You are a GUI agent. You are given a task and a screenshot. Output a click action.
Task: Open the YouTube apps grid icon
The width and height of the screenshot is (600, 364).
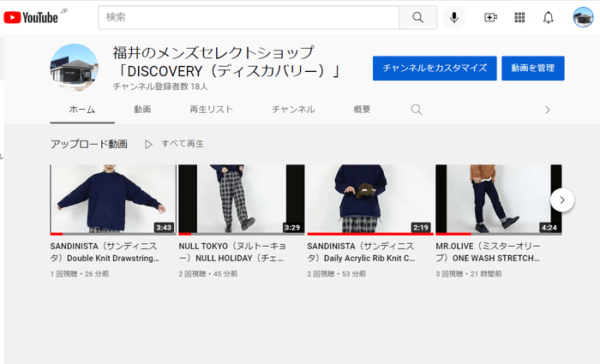pyautogui.click(x=520, y=17)
